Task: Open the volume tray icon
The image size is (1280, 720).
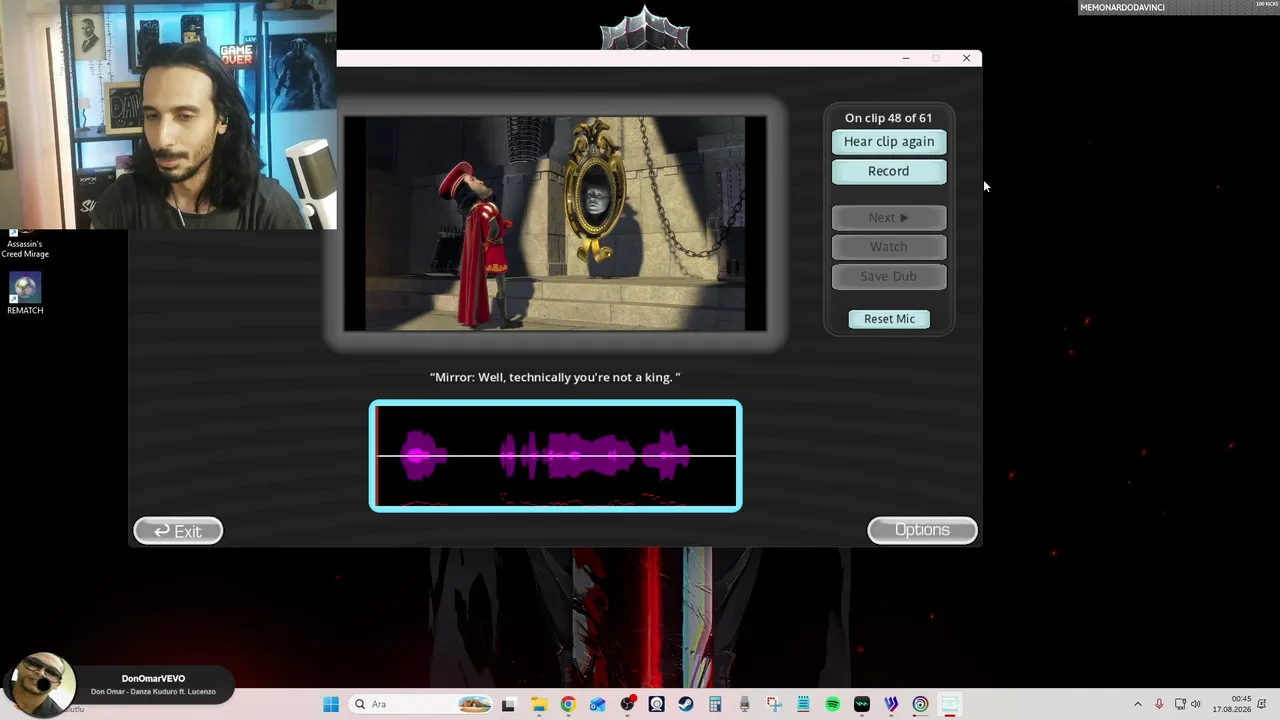Action: (1196, 704)
